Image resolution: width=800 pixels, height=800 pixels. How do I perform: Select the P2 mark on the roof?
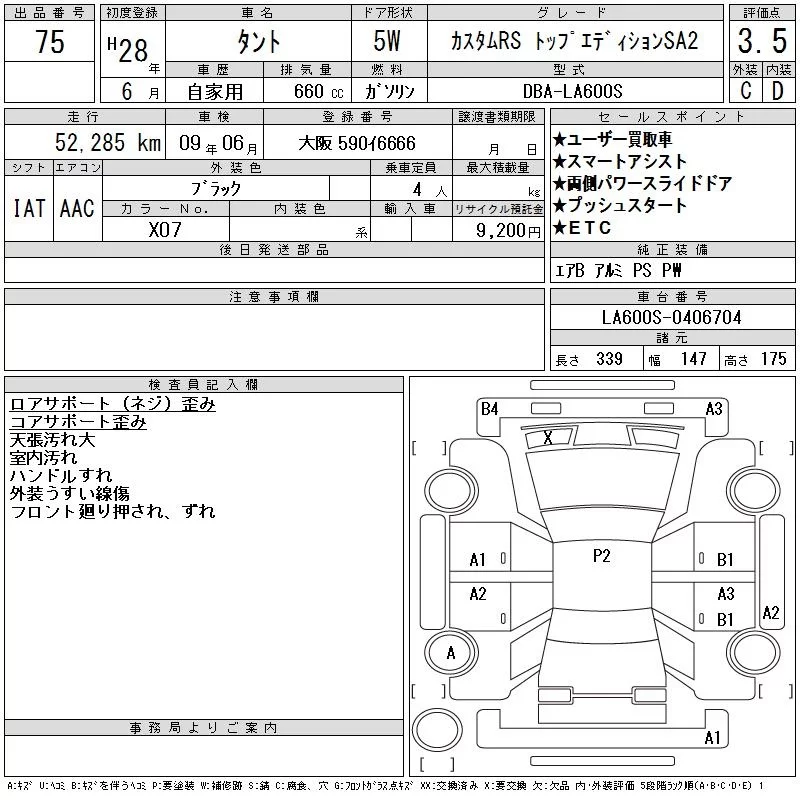(602, 556)
